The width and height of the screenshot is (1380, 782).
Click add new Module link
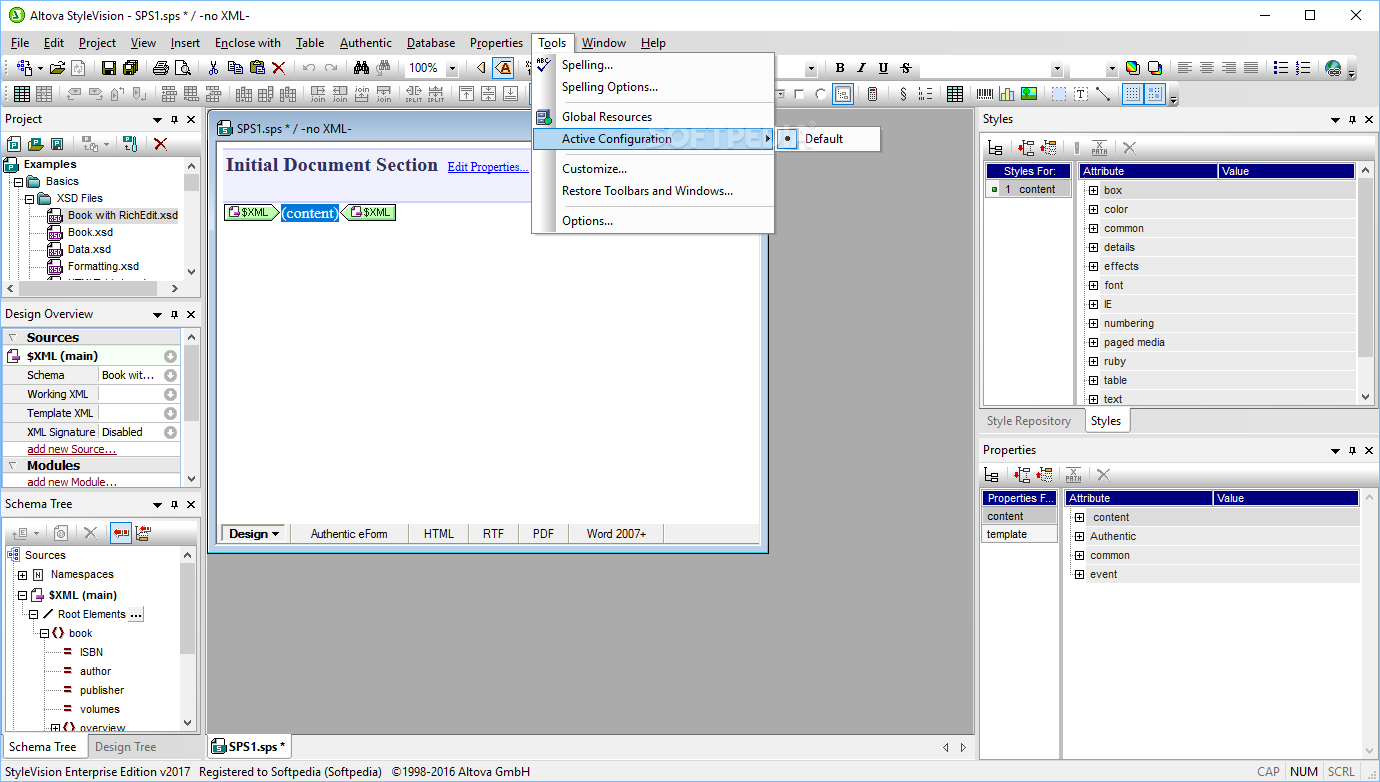tap(70, 482)
